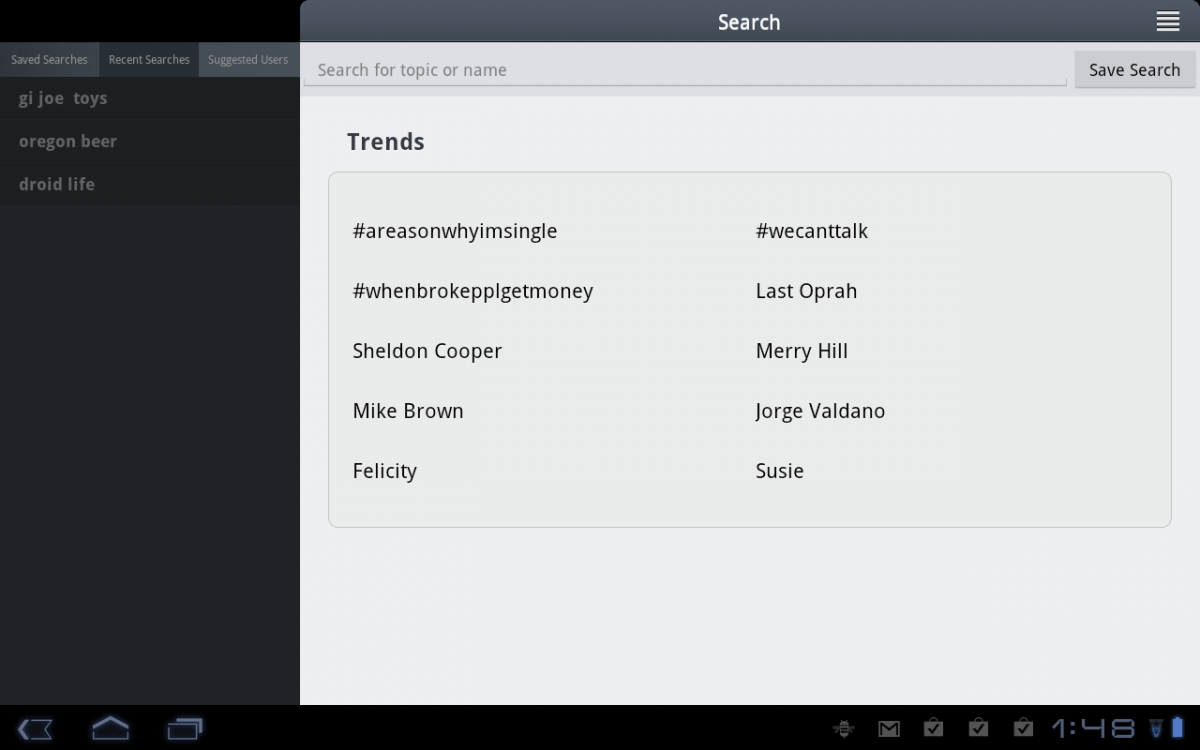Click the Save Search button
Viewport: 1200px width, 750px height.
point(1134,70)
